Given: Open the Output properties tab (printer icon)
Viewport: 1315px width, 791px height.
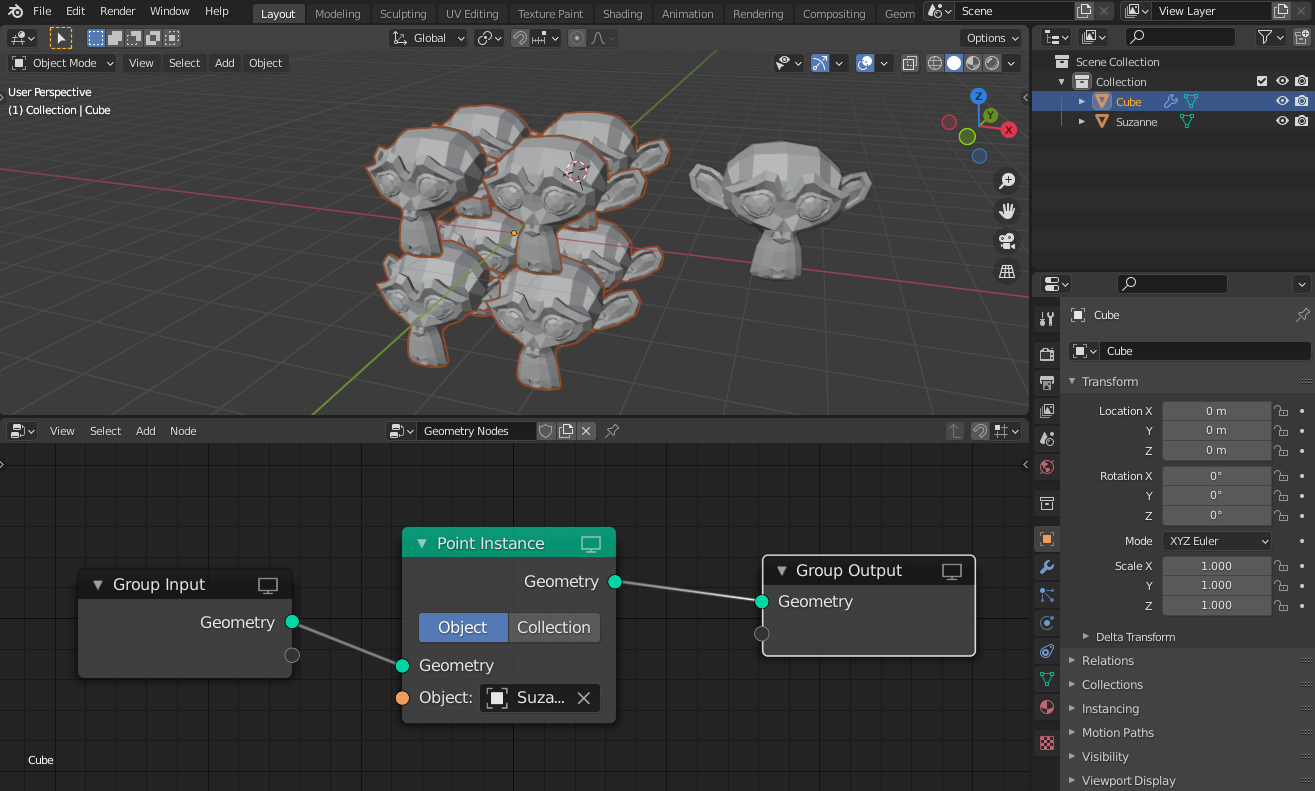Looking at the screenshot, I should pos(1047,383).
